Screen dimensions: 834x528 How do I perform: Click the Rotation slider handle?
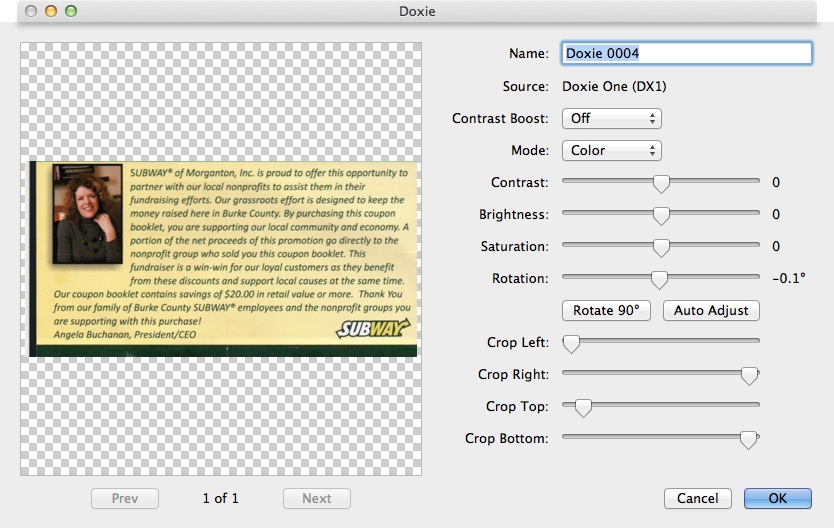coord(659,279)
